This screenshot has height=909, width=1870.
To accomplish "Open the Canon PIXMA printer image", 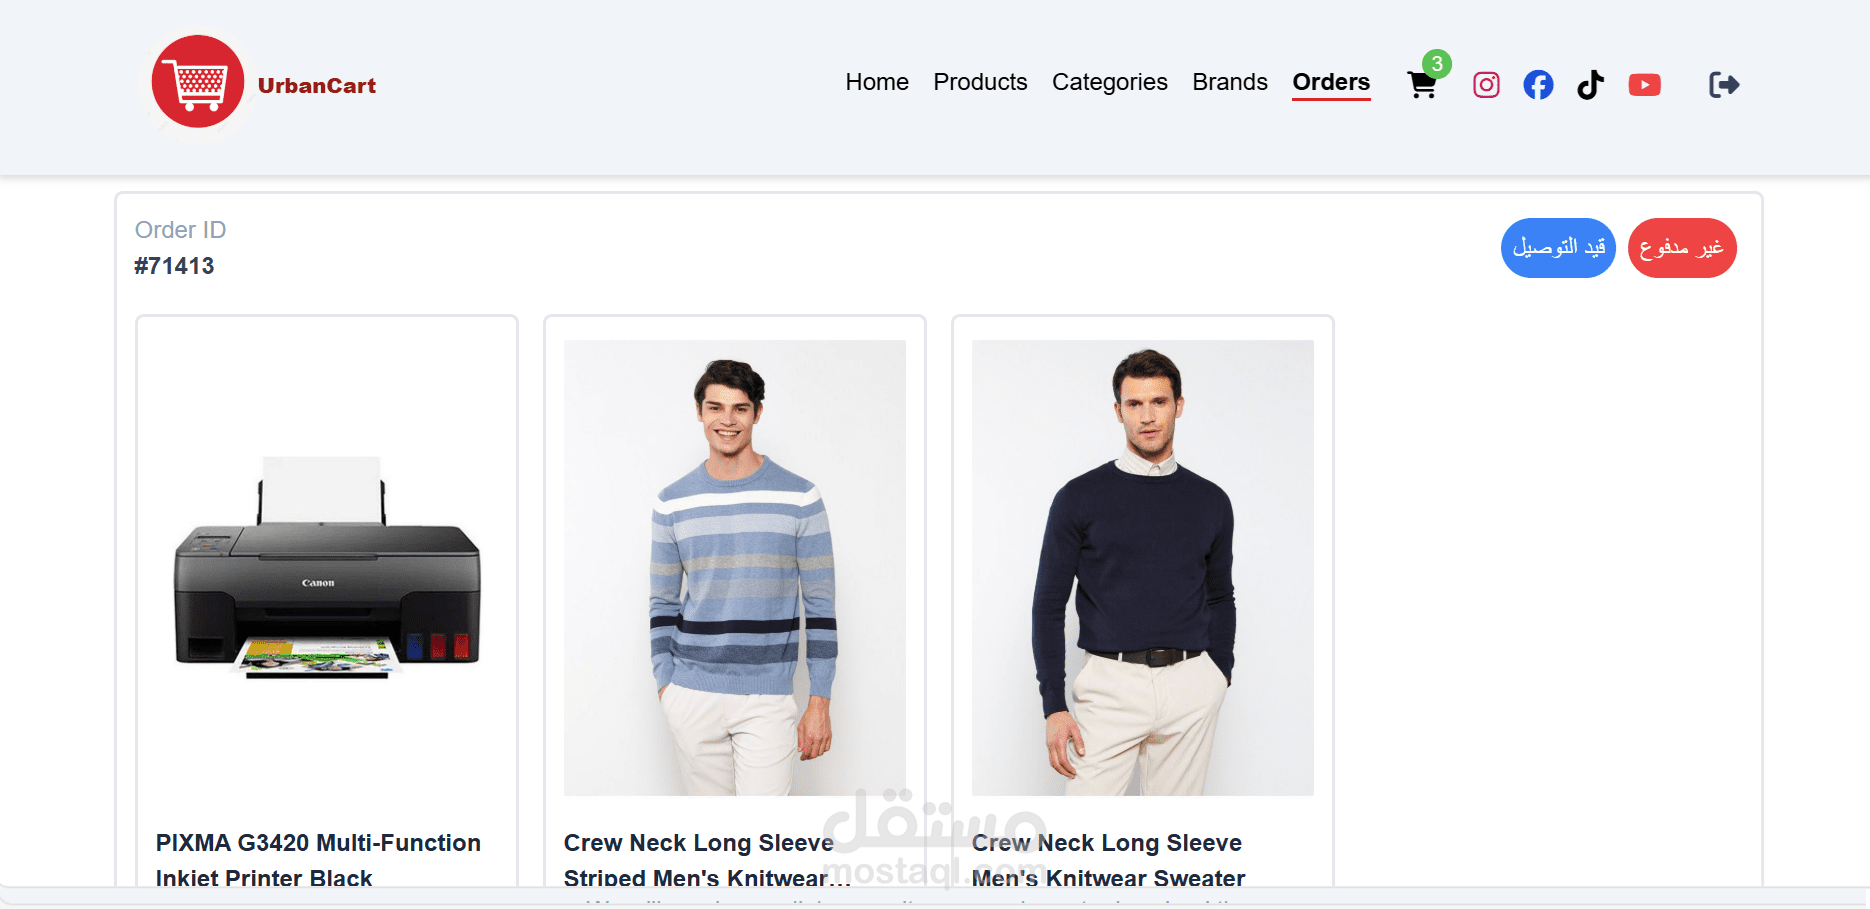I will 327,568.
